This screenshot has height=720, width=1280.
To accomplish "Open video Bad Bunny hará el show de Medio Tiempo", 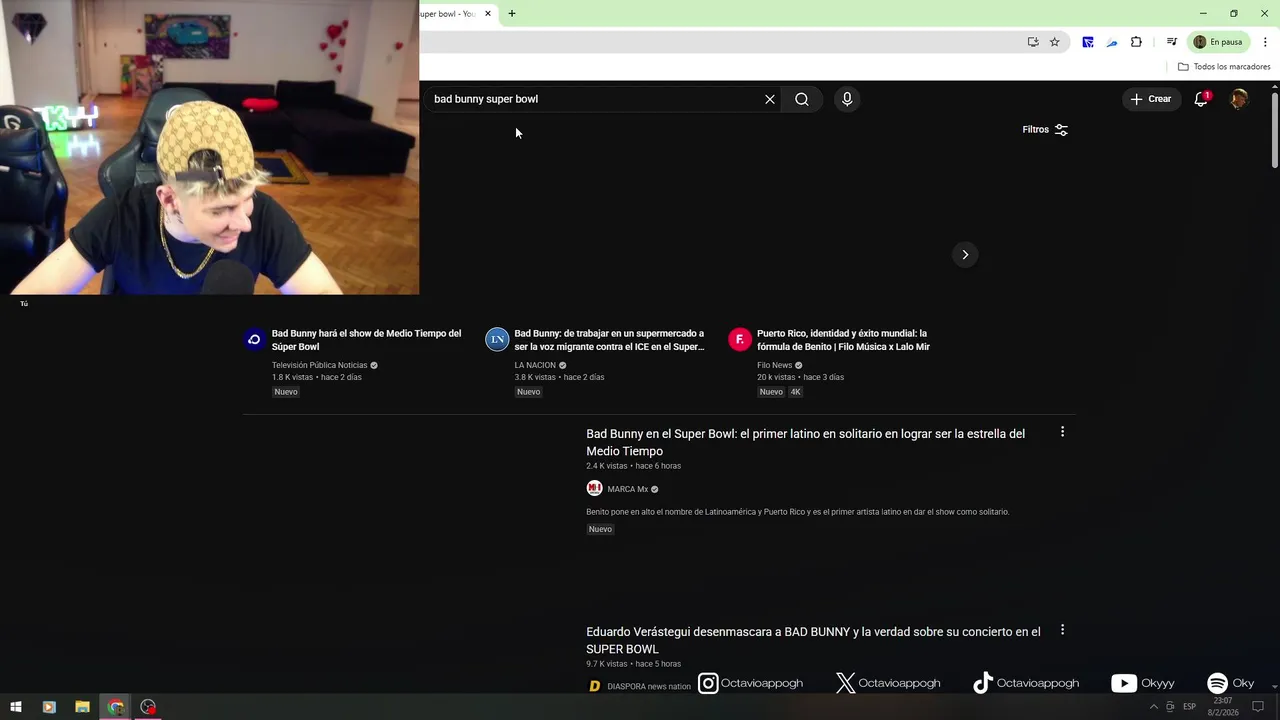I will (x=366, y=340).
